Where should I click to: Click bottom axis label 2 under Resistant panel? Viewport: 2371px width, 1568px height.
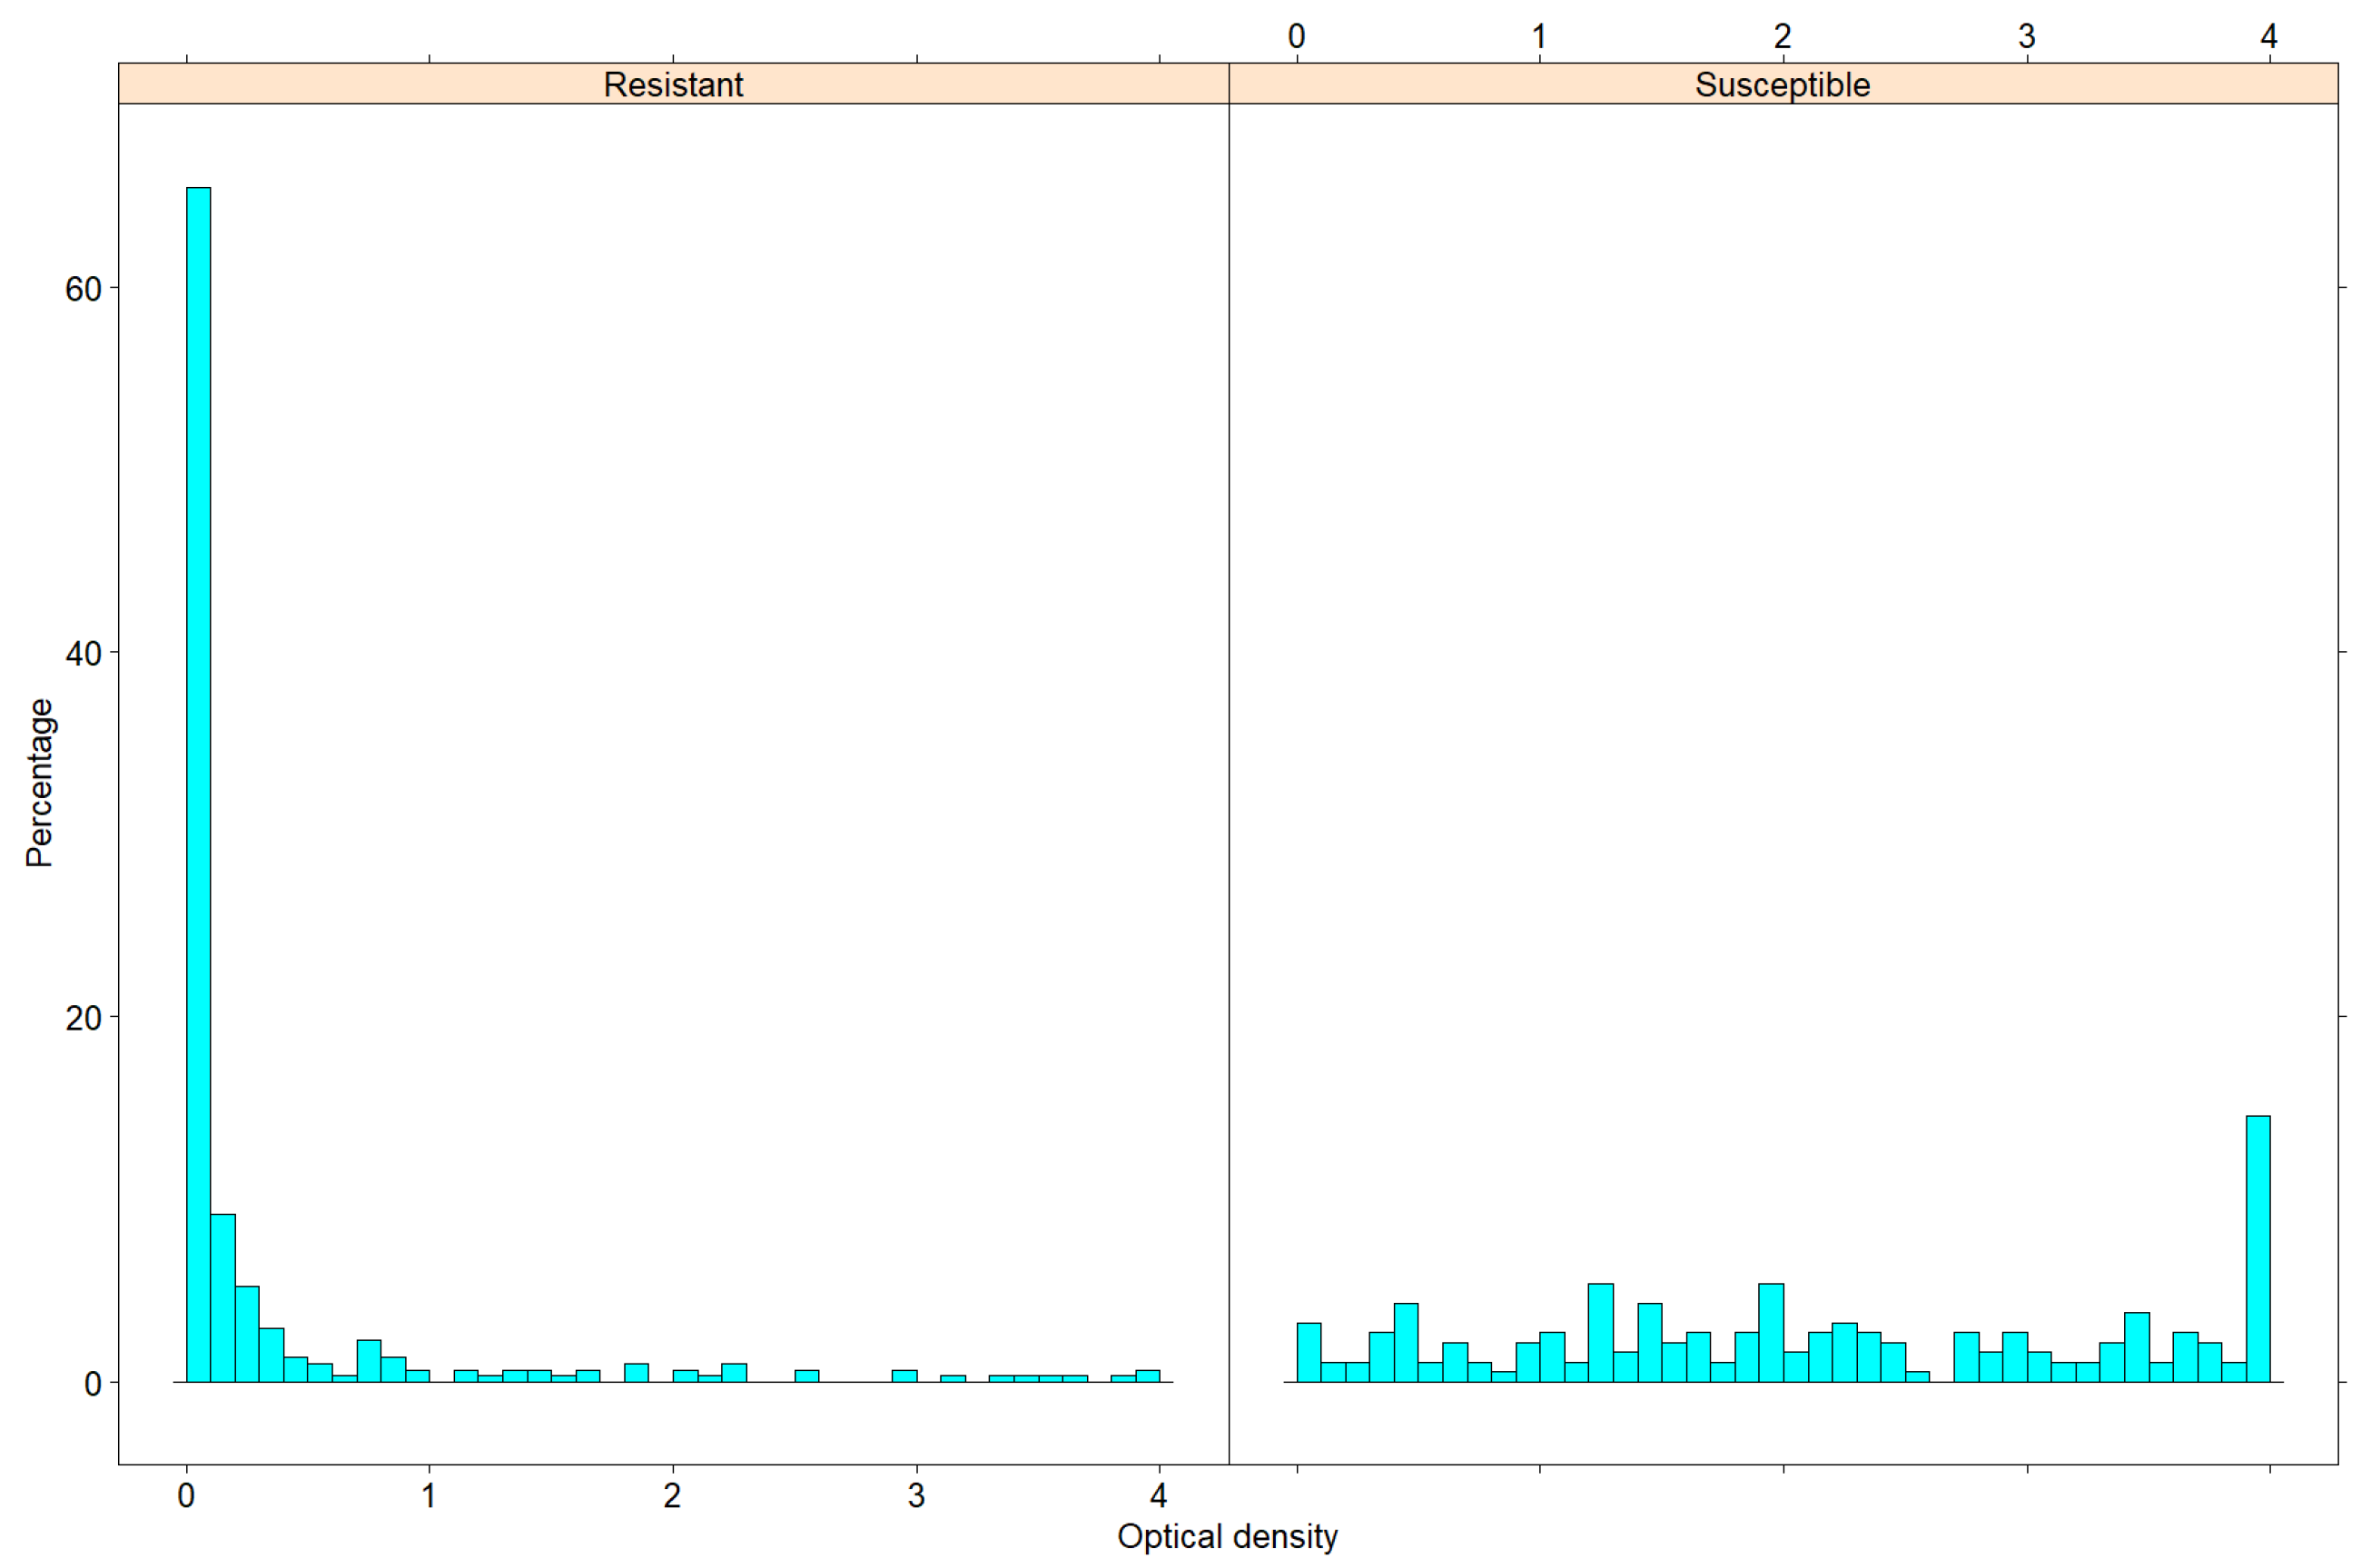point(672,1496)
